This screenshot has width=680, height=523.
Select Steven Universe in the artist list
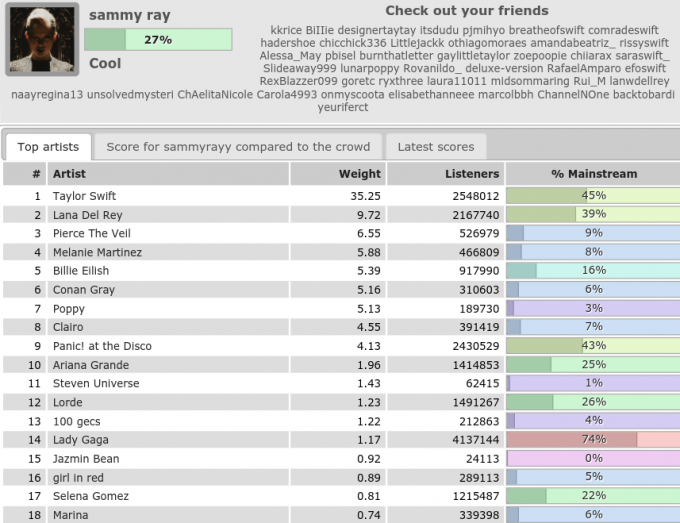click(96, 383)
